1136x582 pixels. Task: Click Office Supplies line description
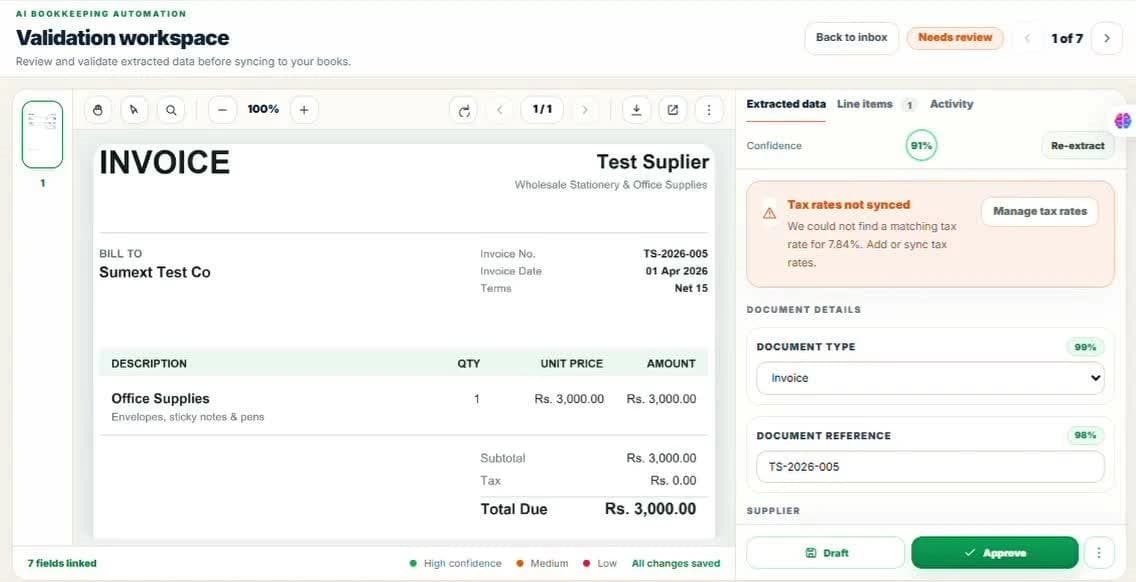(160, 399)
